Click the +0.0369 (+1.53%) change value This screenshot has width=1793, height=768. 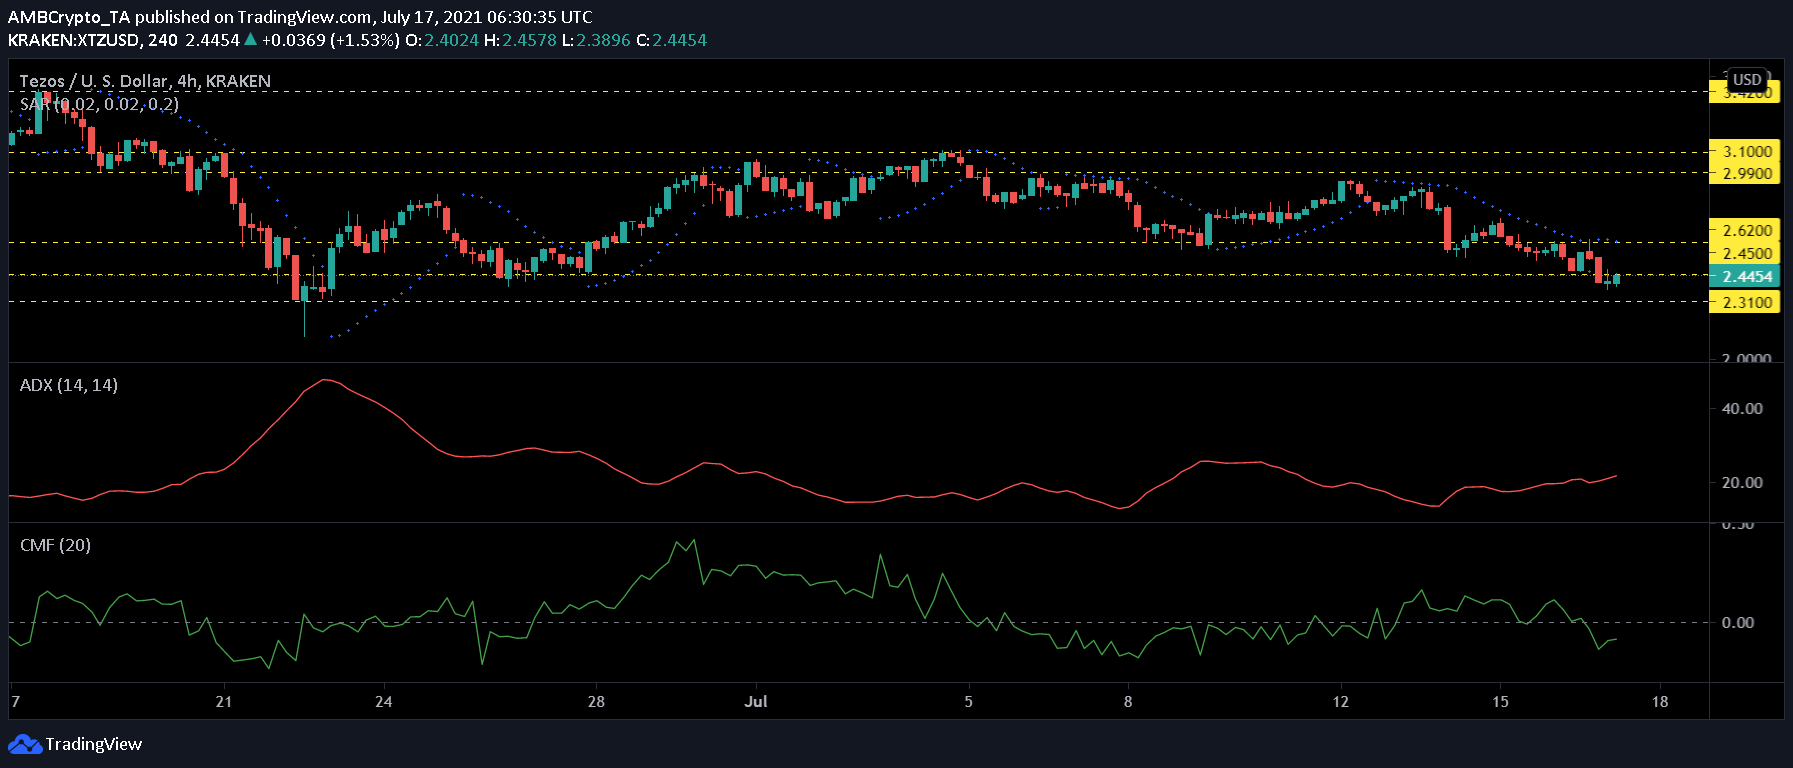point(330,40)
